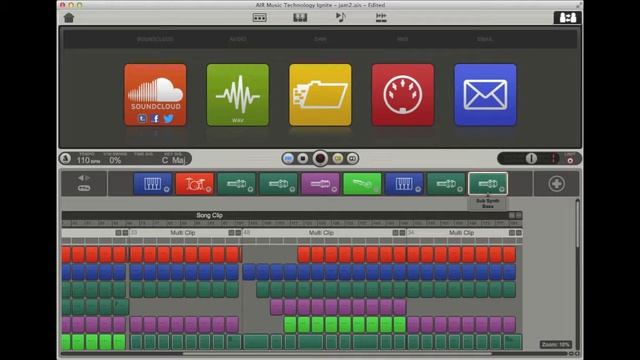640x360 pixels.
Task: Click the rightmost button on Multi Clip 48
Action: pos(402,233)
